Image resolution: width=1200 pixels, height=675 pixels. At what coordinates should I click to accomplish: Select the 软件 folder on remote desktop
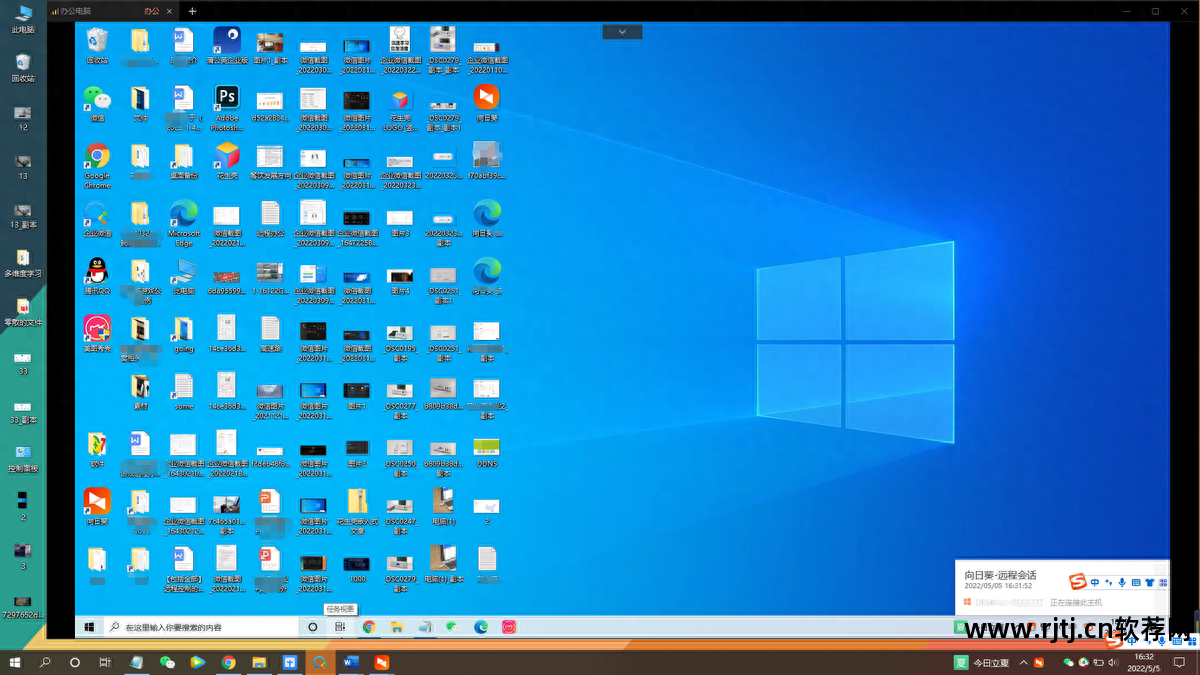click(x=97, y=449)
